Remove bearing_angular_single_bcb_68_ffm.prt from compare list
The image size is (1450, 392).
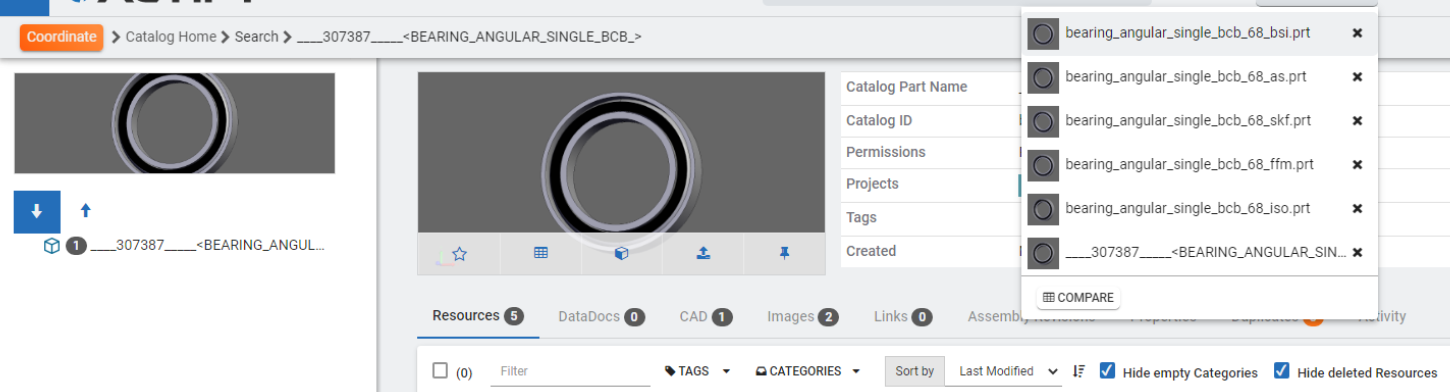tap(1357, 165)
